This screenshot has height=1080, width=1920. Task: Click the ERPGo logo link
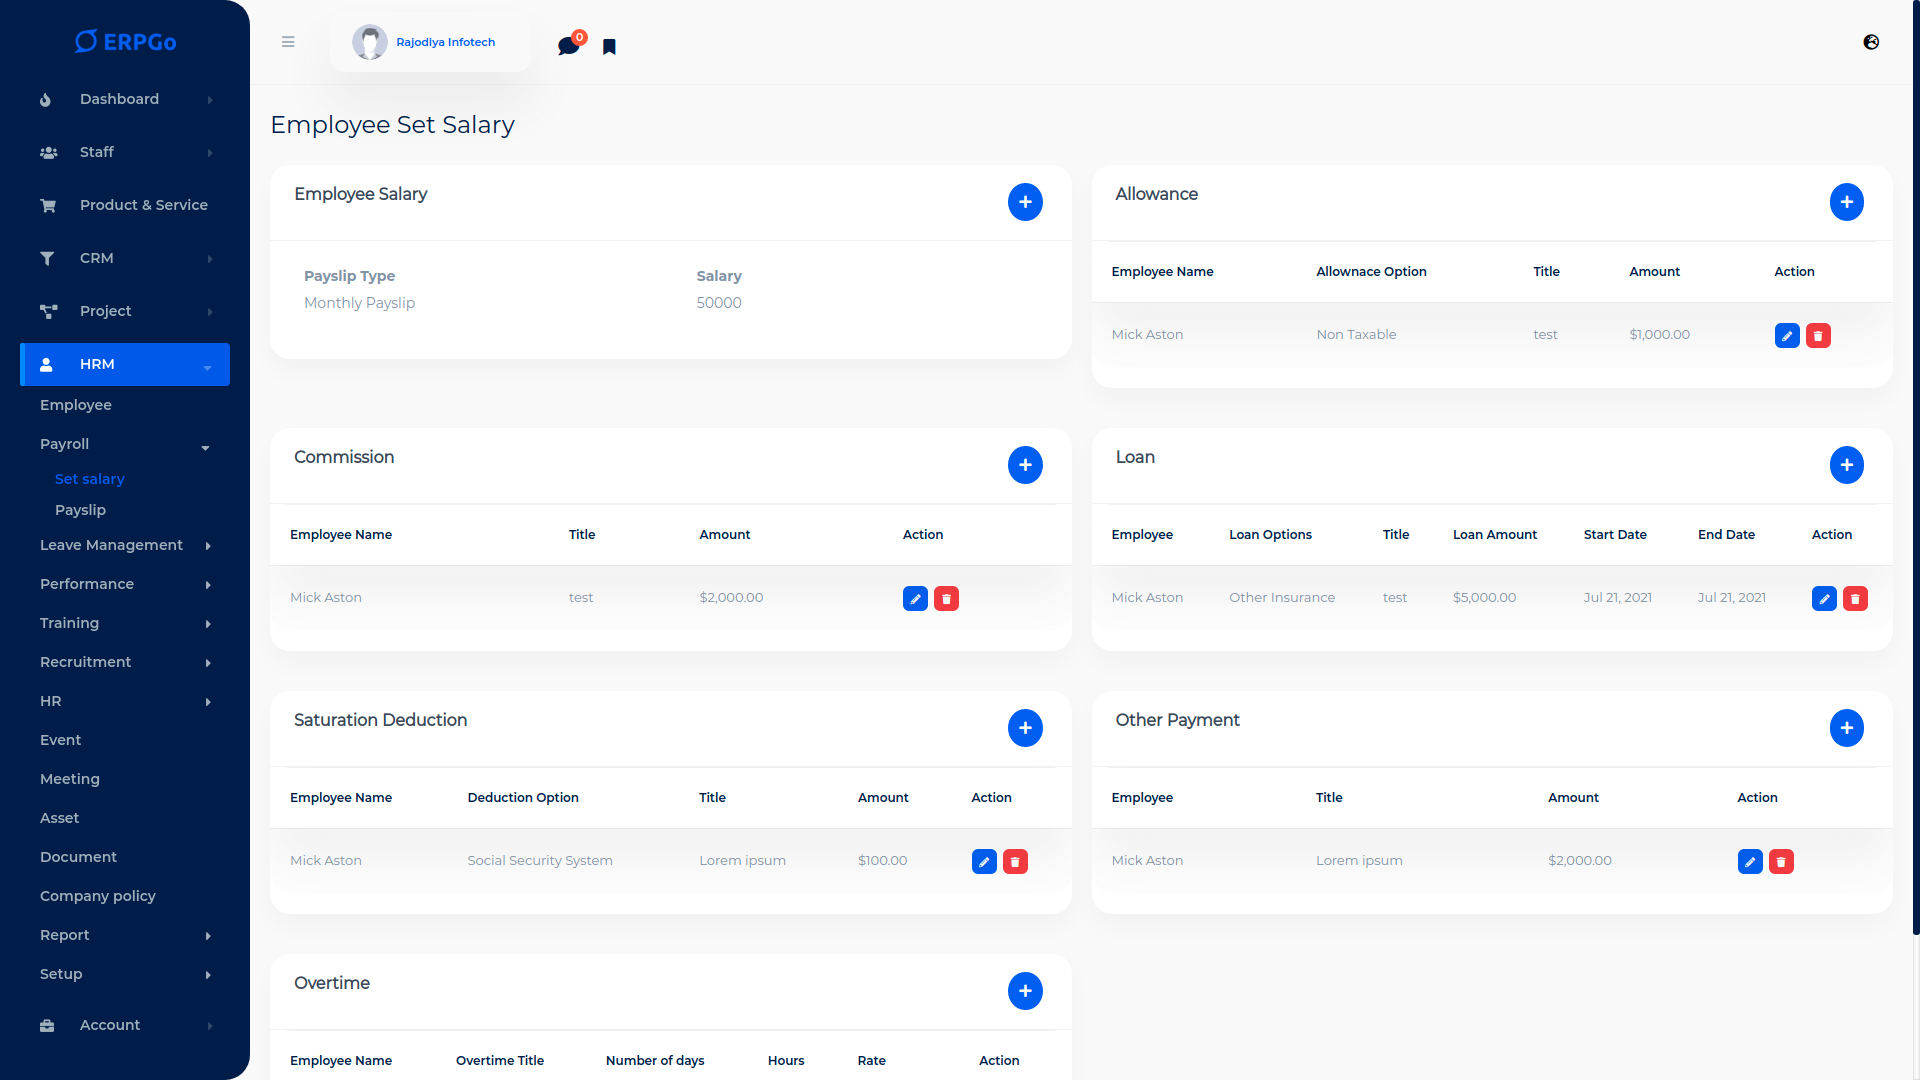[x=125, y=42]
